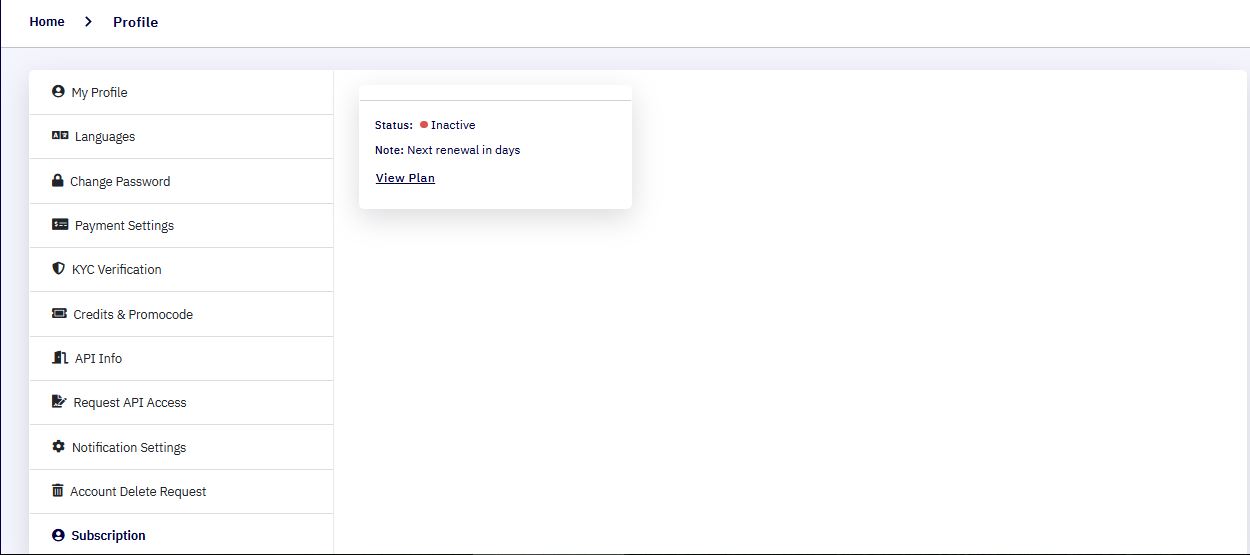Select Request API Access item
The image size is (1250, 555).
[181, 402]
